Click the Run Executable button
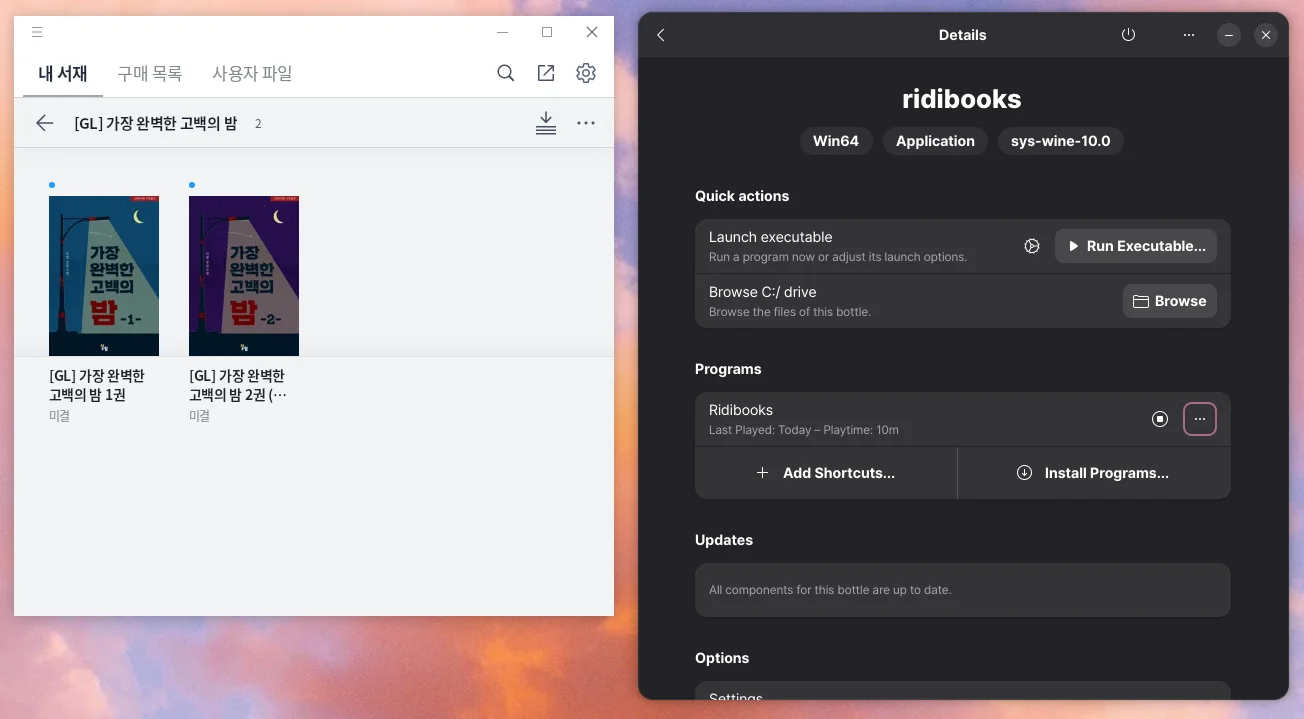The height and width of the screenshot is (719, 1304). (1135, 246)
